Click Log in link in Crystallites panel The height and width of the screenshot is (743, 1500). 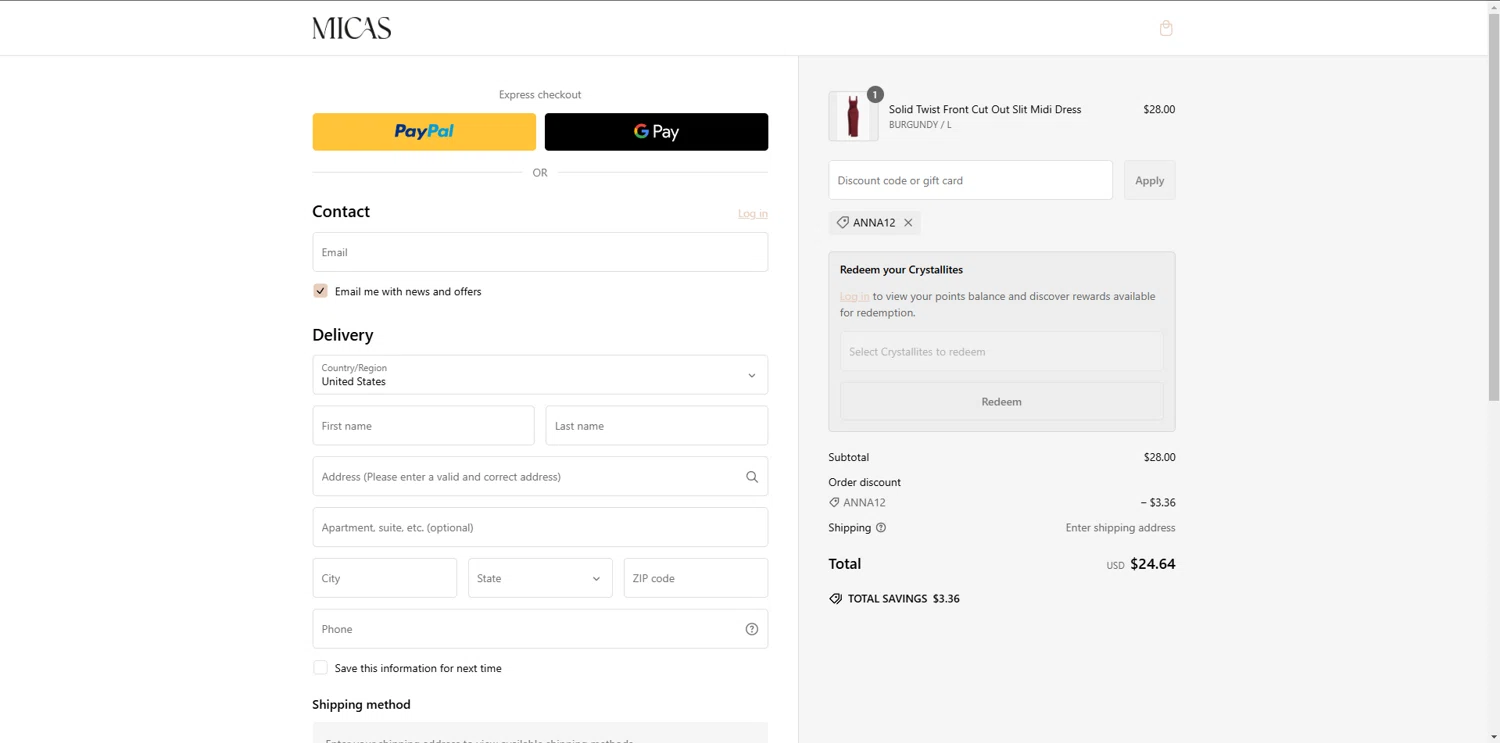[854, 297]
